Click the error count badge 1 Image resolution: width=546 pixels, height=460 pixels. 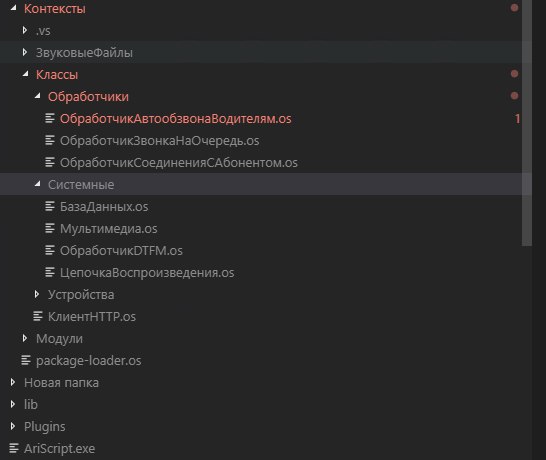coord(517,119)
